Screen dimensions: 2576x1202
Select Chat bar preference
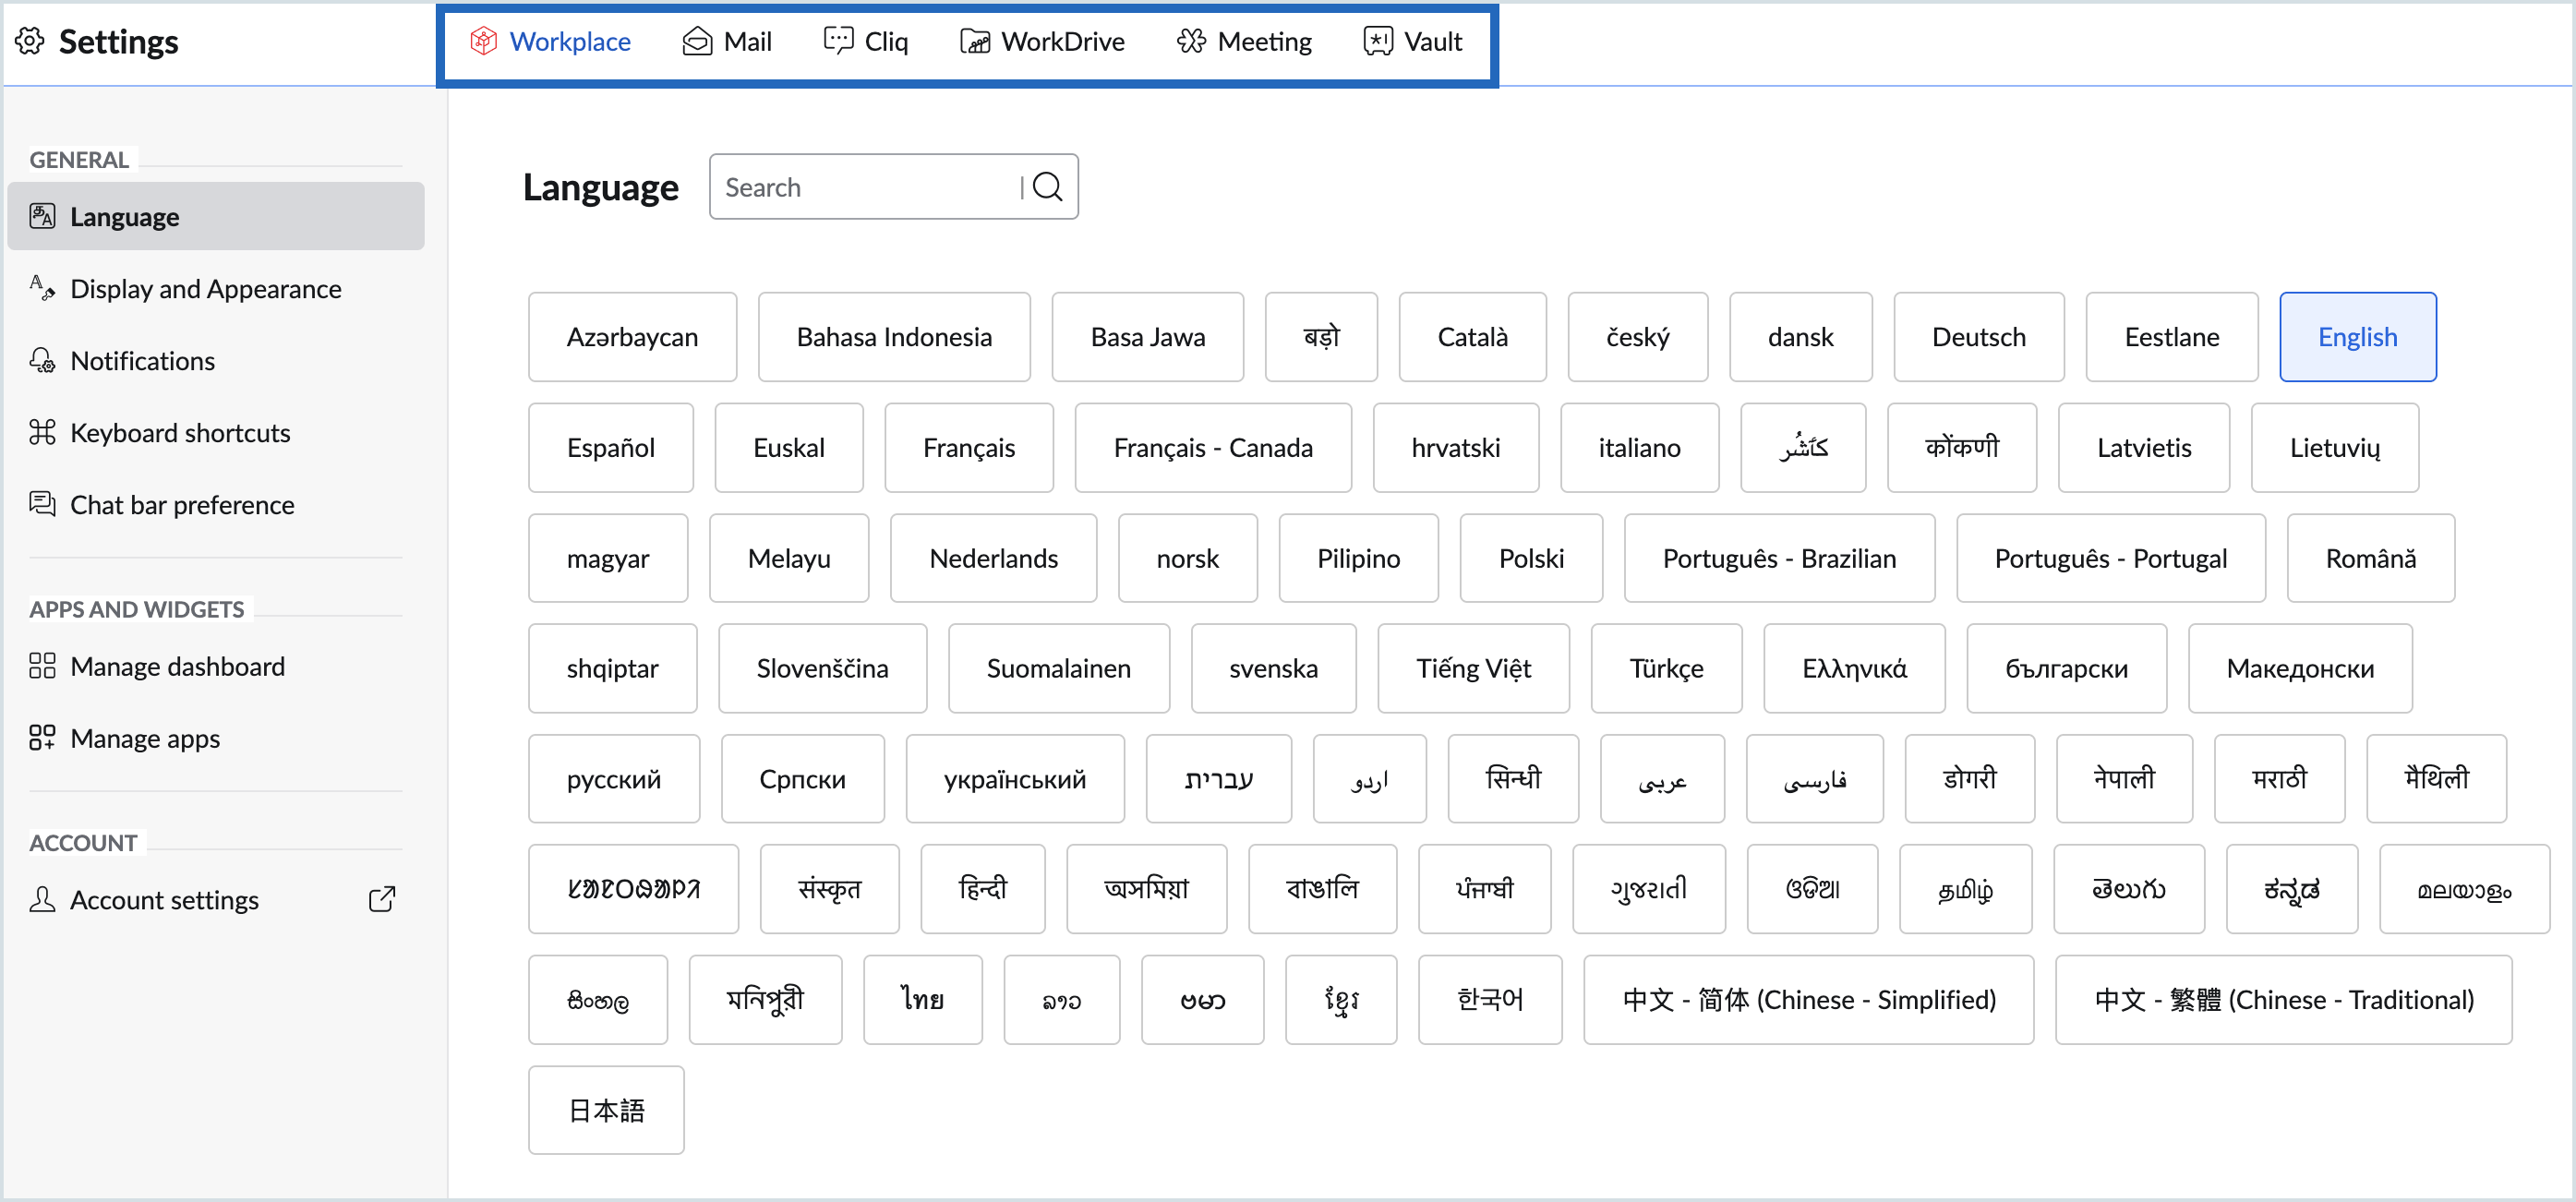tap(216, 504)
